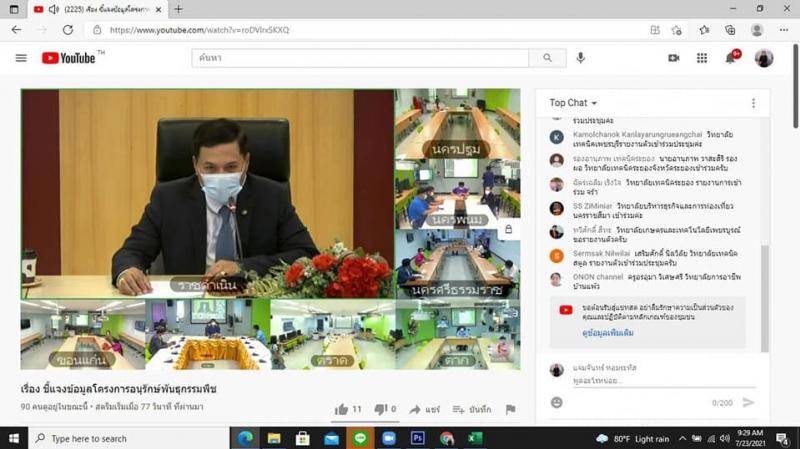The height and width of the screenshot is (449, 800).
Task: Open Zoom from the taskbar
Action: [389, 438]
